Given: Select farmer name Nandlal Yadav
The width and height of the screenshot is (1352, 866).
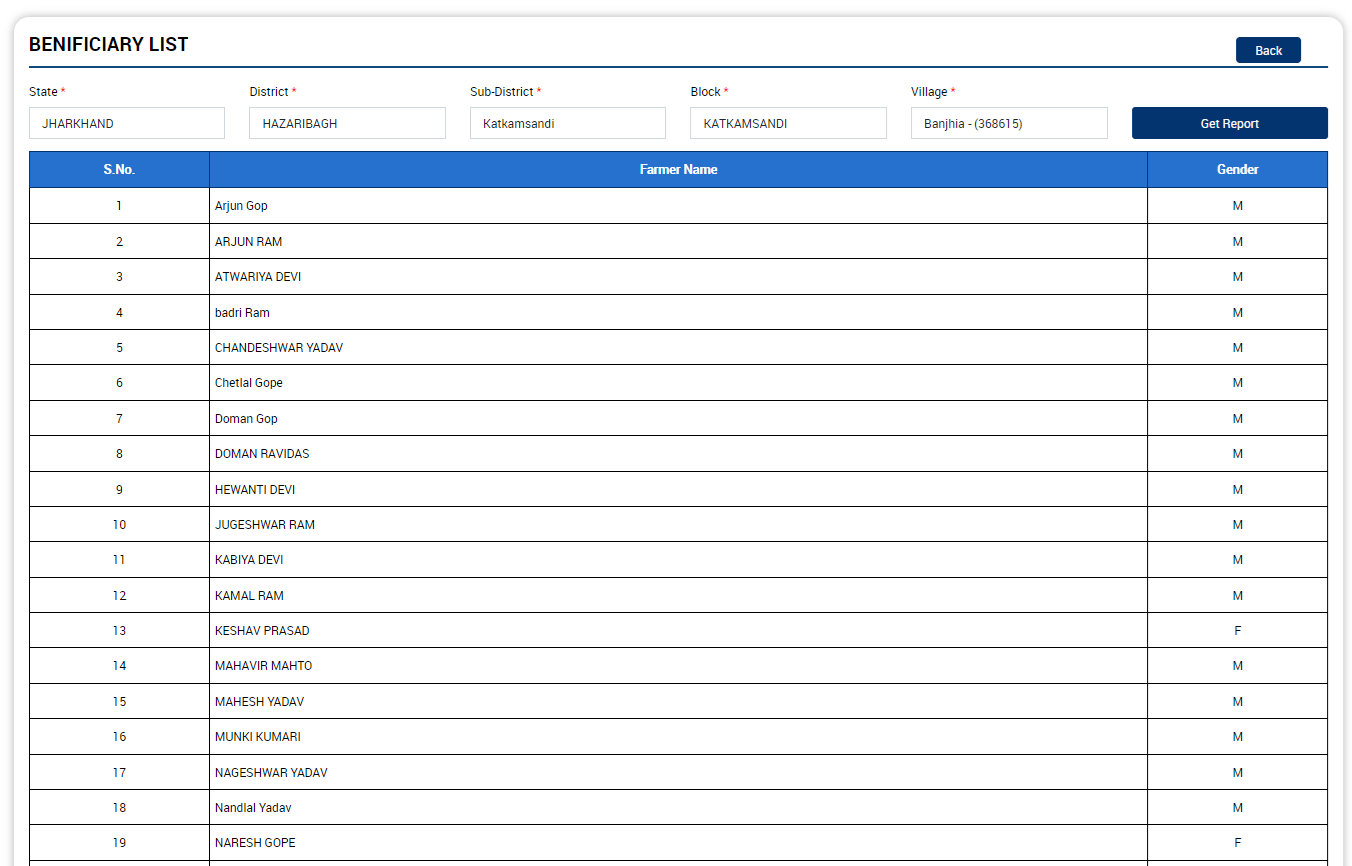Looking at the screenshot, I should [253, 808].
